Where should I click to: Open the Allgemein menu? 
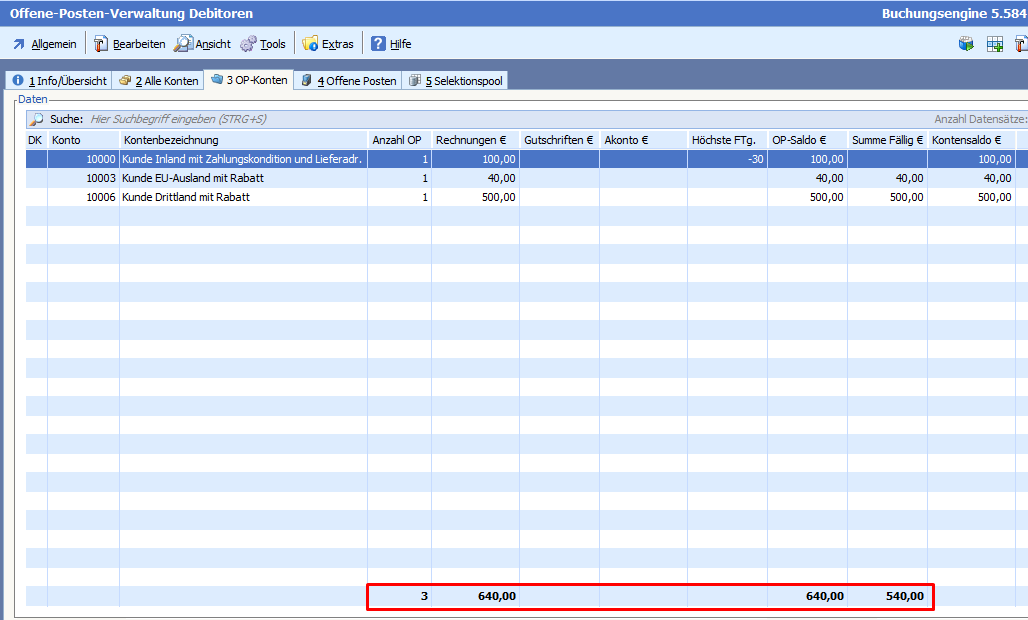44,44
